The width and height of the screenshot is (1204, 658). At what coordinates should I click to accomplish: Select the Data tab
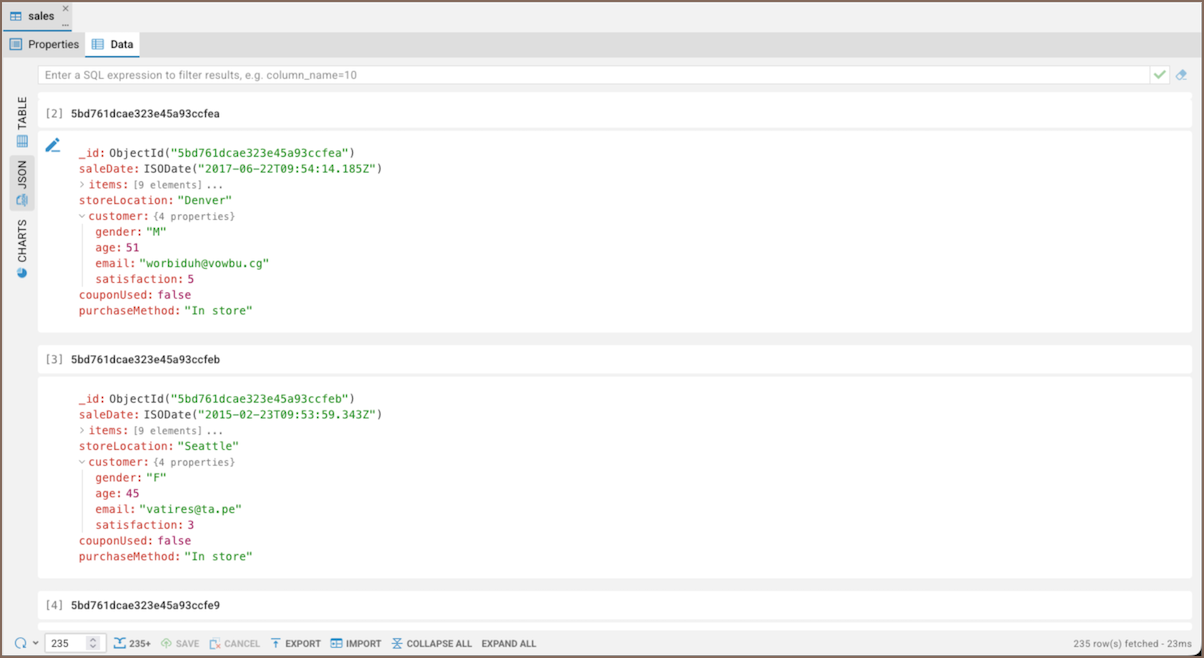112,44
